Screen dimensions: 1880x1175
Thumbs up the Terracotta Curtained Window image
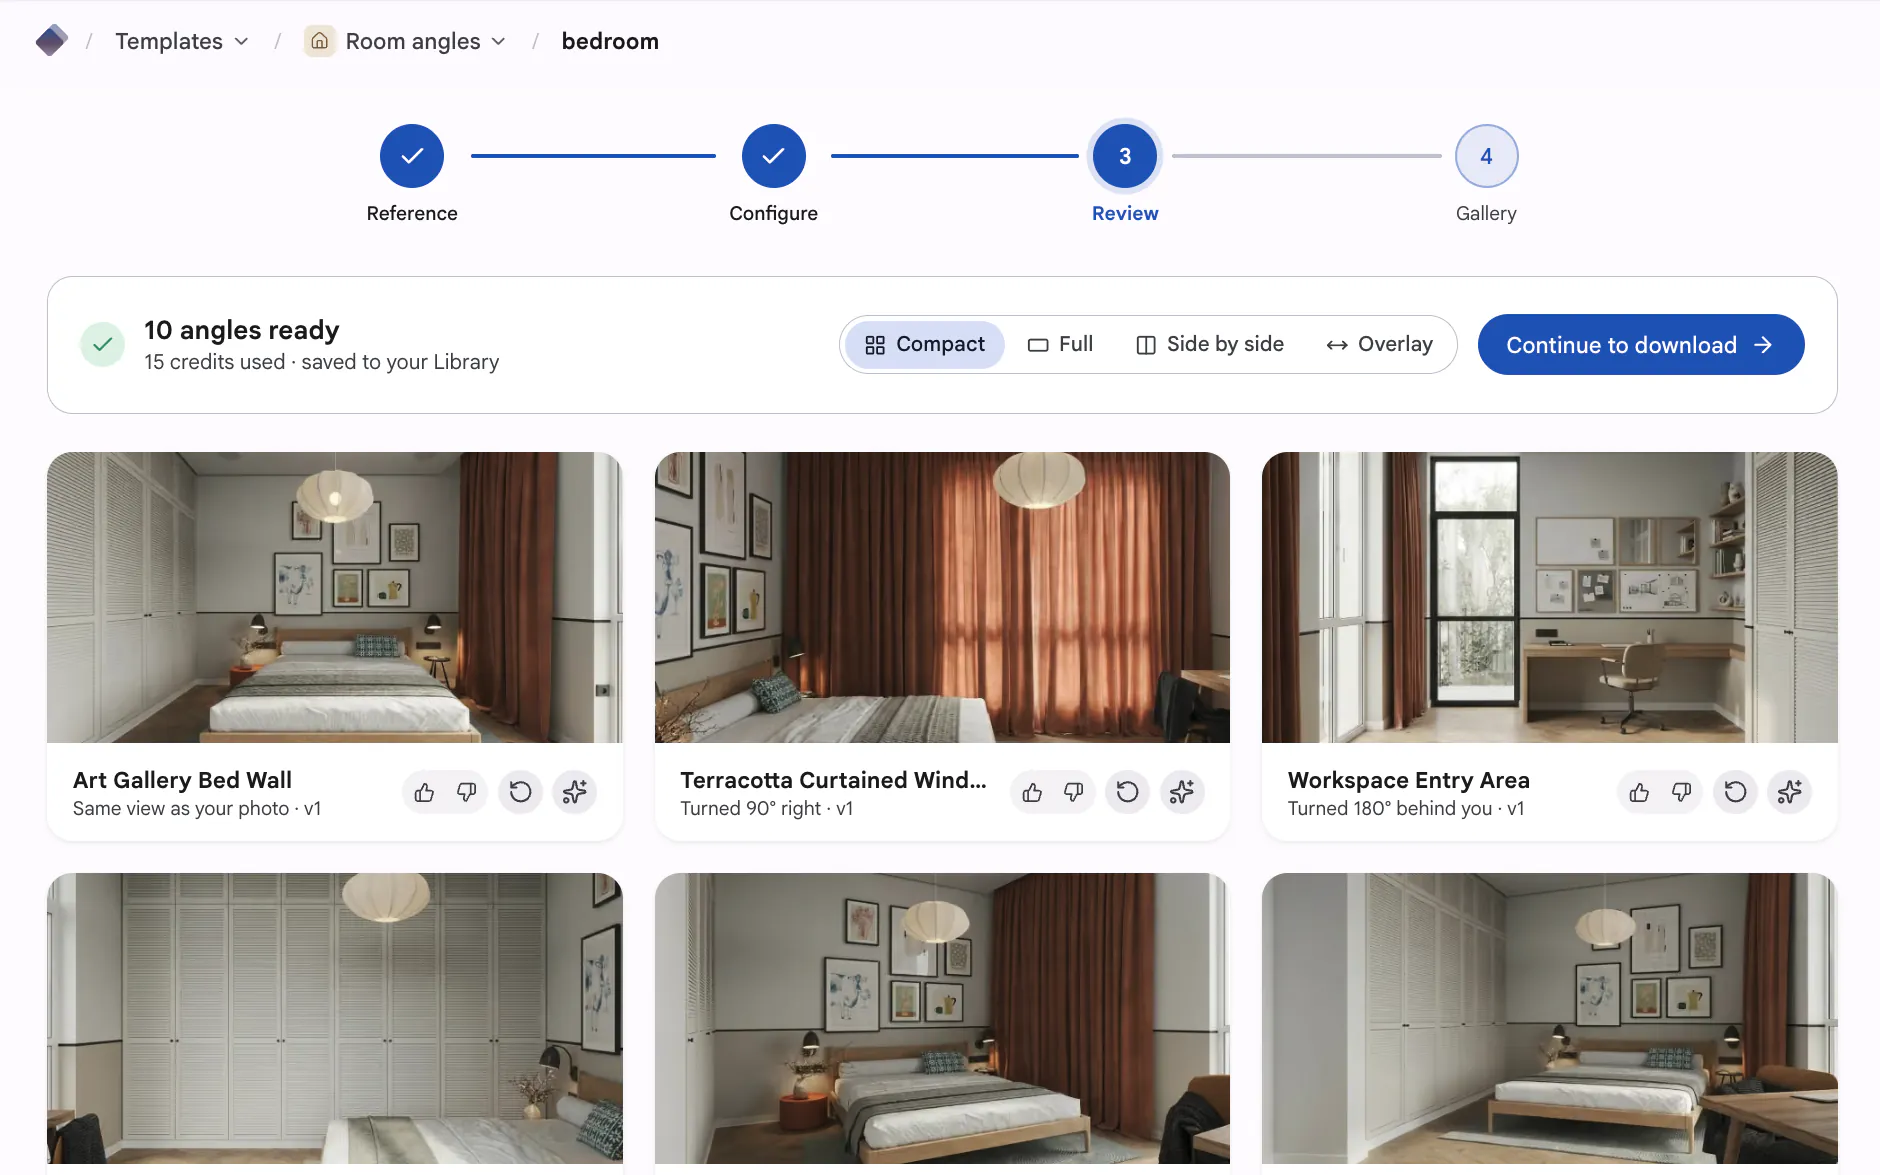[1032, 792]
